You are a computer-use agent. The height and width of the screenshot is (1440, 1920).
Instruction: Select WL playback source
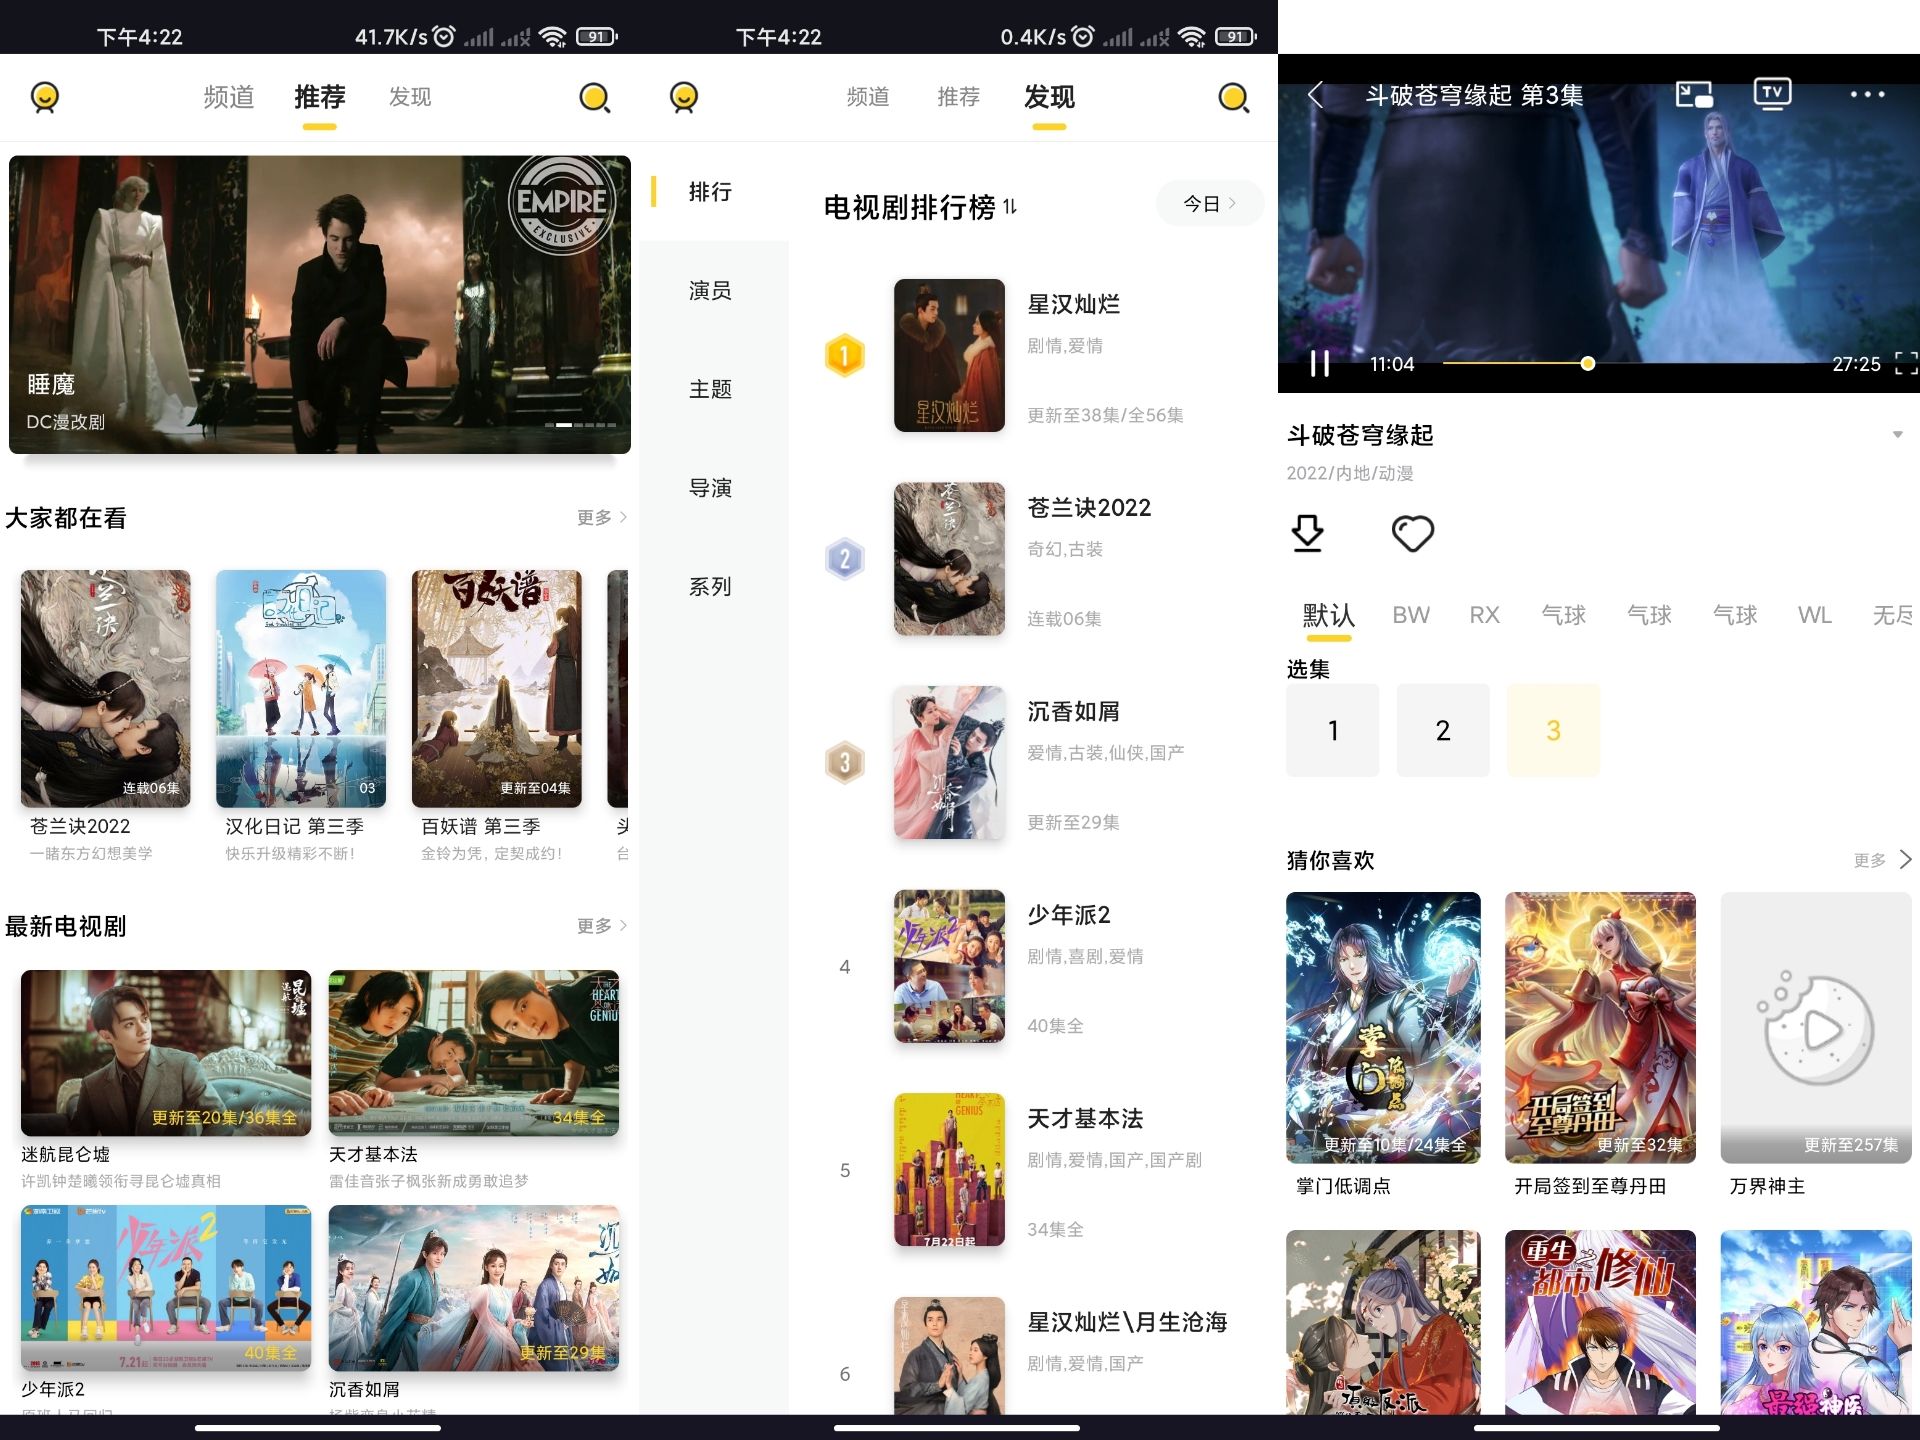tap(1814, 615)
